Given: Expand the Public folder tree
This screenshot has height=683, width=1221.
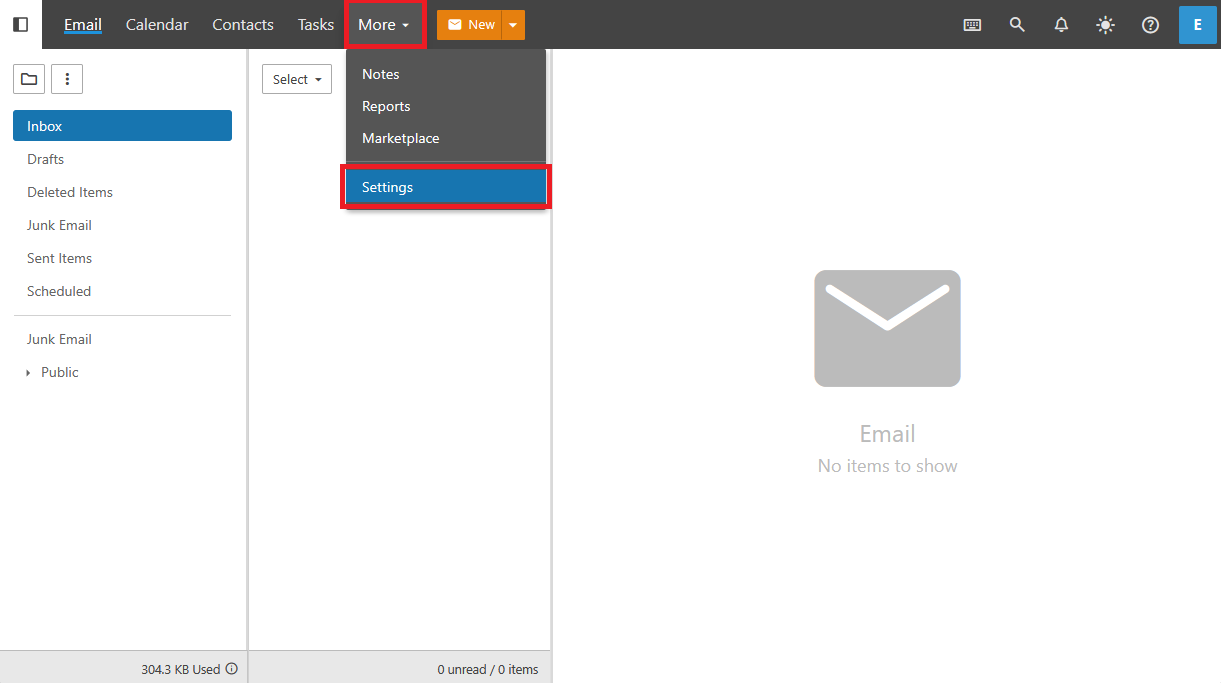Looking at the screenshot, I should click(x=28, y=373).
